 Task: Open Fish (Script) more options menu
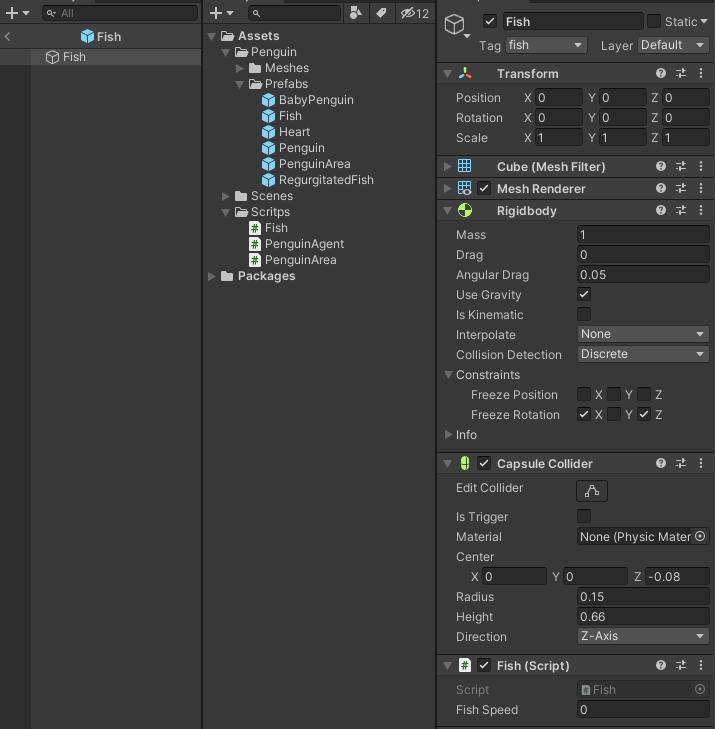[x=701, y=665]
